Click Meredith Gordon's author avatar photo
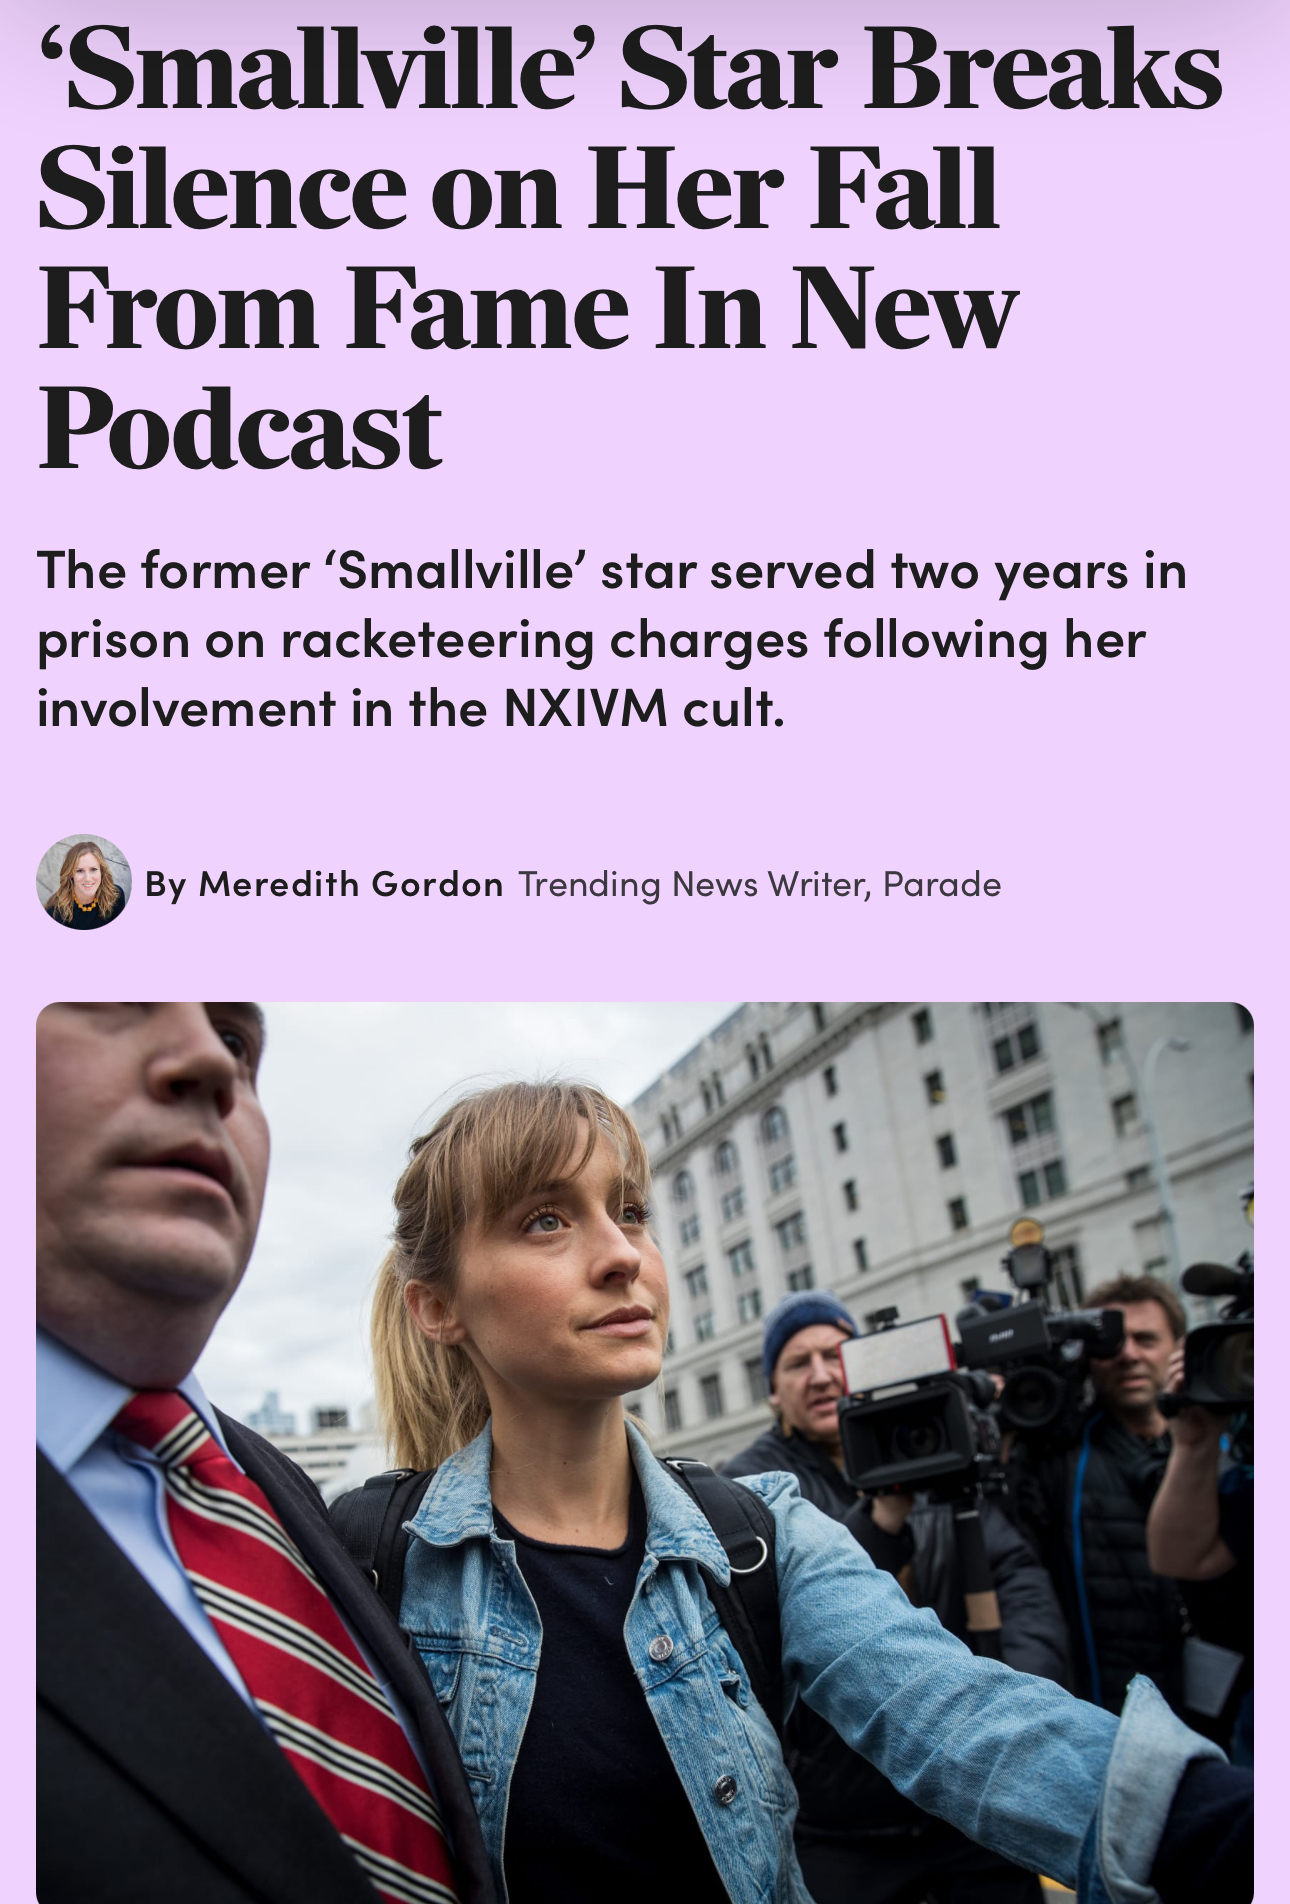This screenshot has height=1904, width=1290. tap(84, 882)
